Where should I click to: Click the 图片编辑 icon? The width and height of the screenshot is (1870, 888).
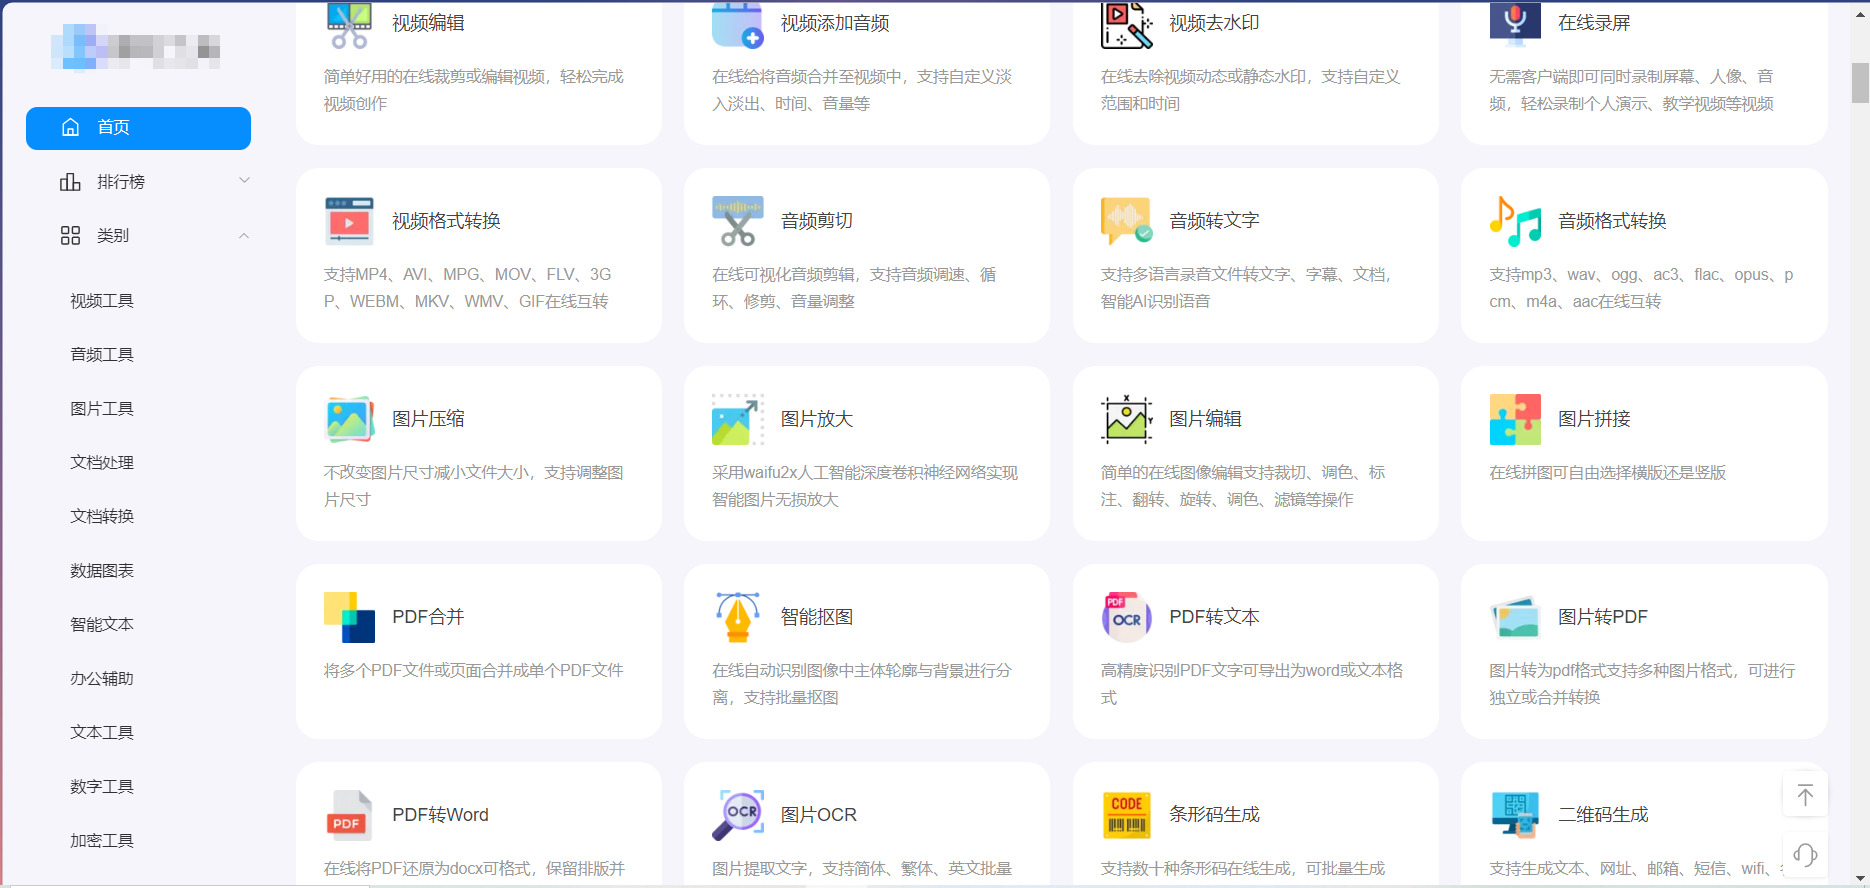pyautogui.click(x=1126, y=419)
